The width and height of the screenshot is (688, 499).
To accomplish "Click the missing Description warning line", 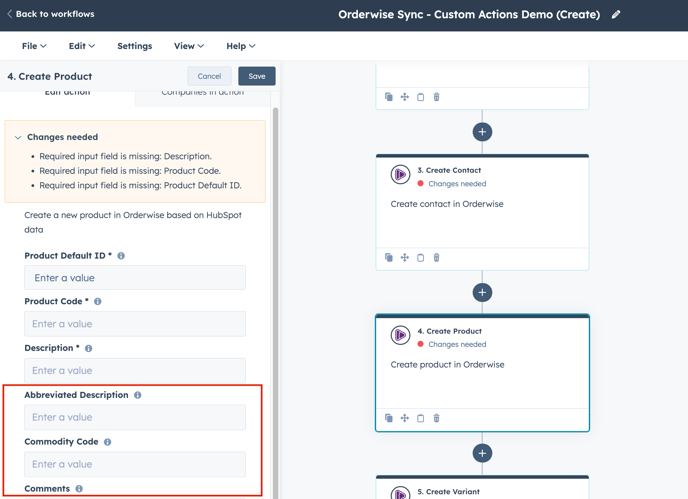I will 125,156.
